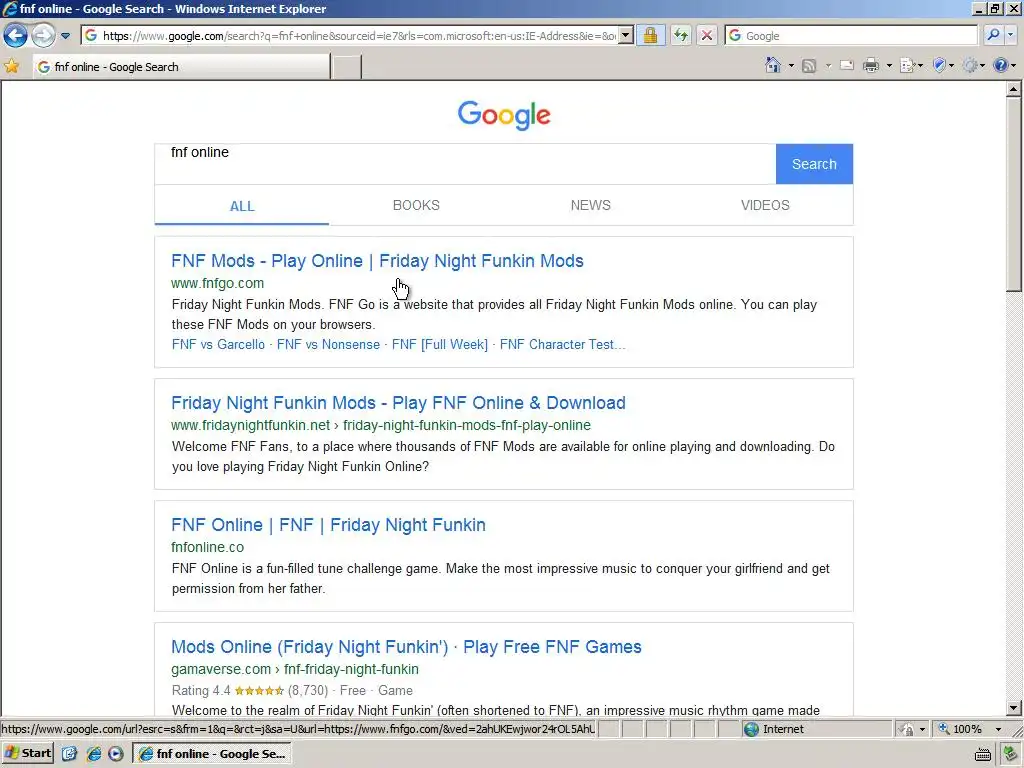This screenshot has height=768, width=1024.
Task: Click the Home icon in command bar
Action: pos(773,65)
